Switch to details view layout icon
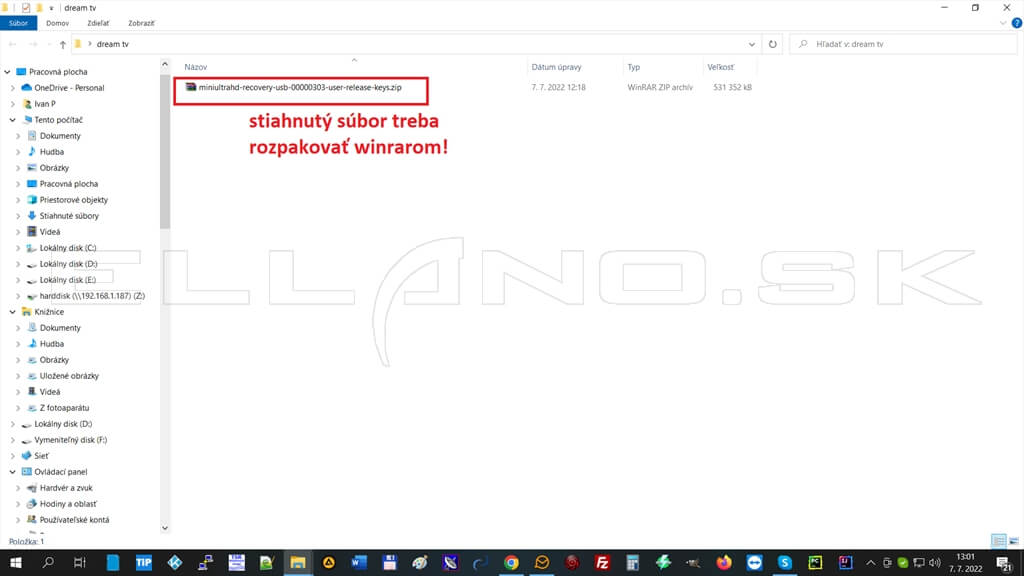The height and width of the screenshot is (576, 1024). [x=998, y=541]
